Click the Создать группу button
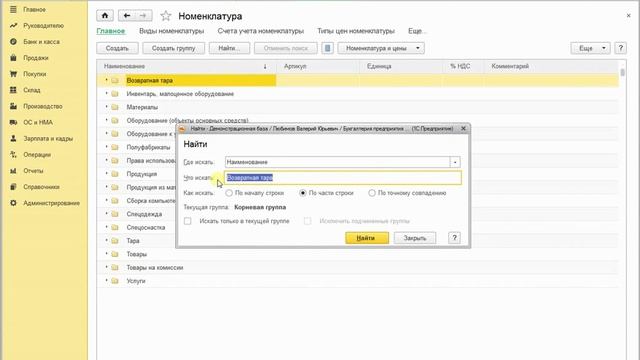This screenshot has height=360, width=640. (x=173, y=48)
